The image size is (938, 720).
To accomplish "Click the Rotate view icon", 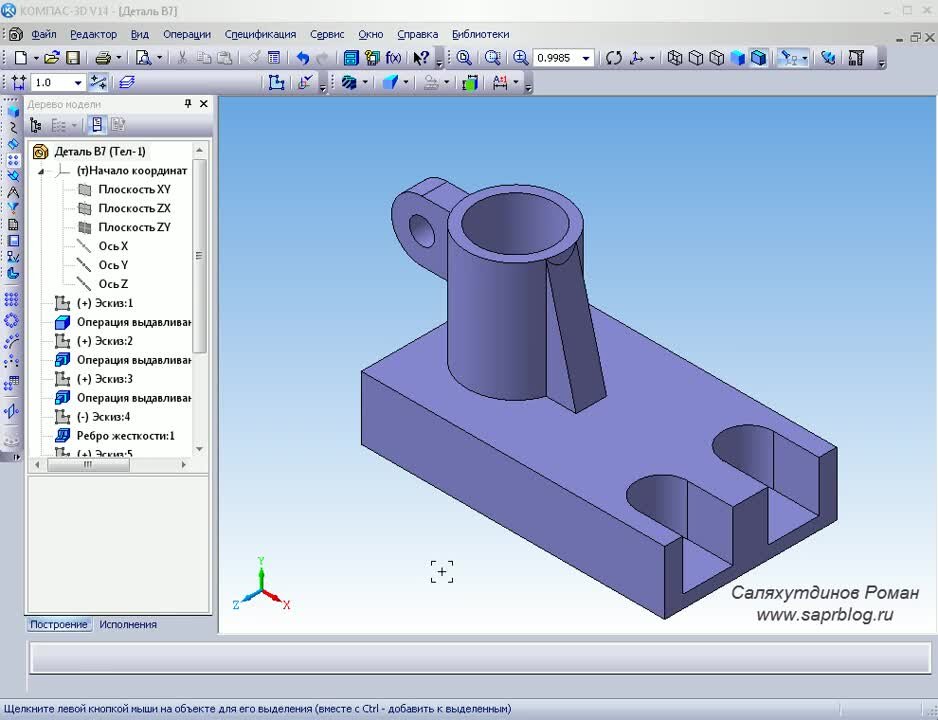I will pos(613,58).
